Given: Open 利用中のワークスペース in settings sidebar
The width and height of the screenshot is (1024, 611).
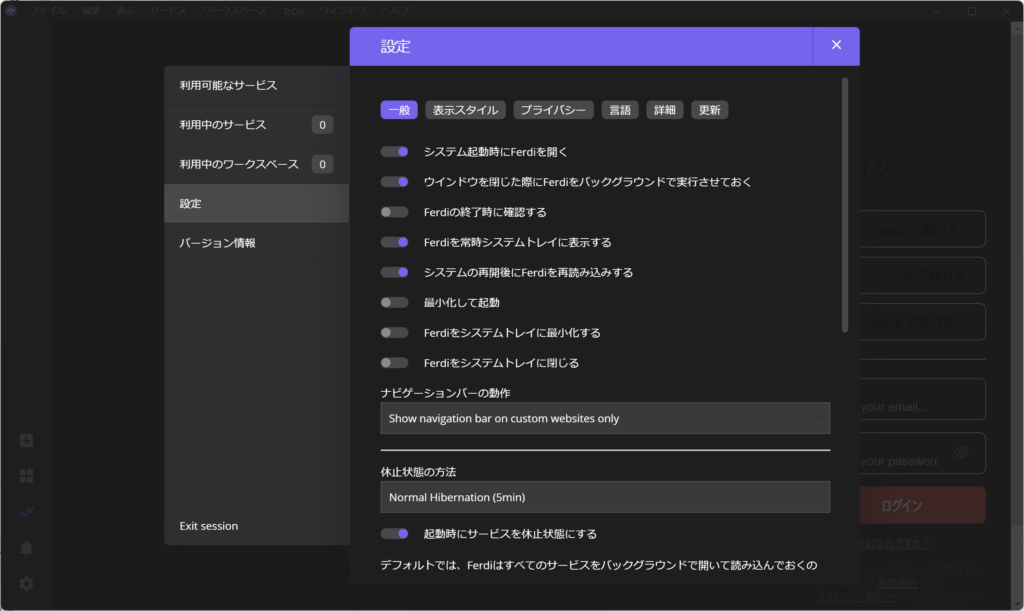Looking at the screenshot, I should coord(257,164).
